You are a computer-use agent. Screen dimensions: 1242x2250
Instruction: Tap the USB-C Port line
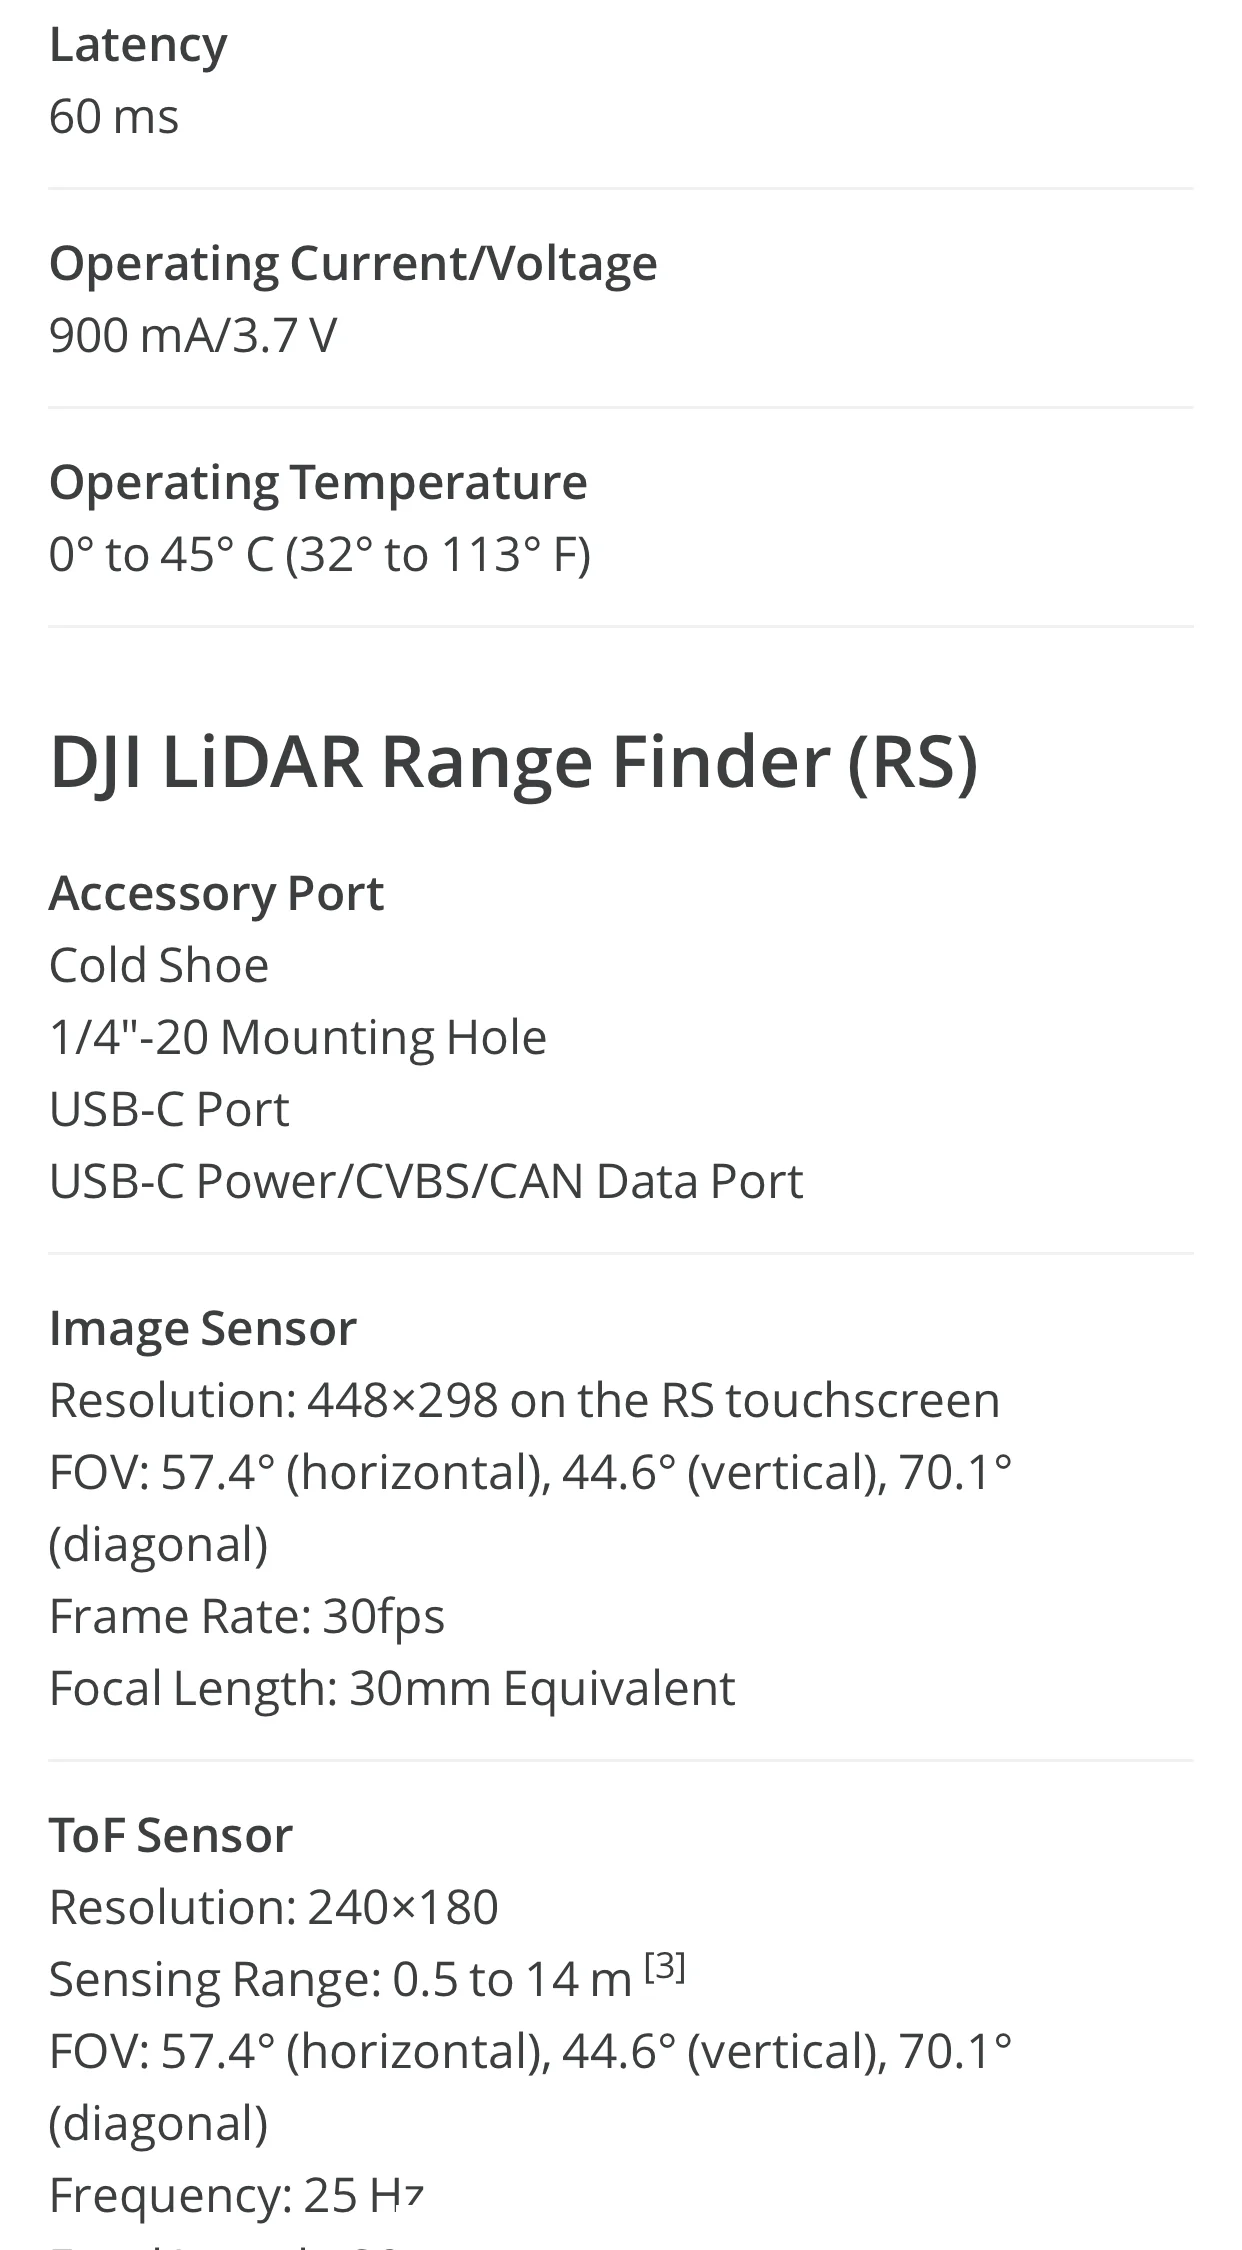coord(169,1110)
